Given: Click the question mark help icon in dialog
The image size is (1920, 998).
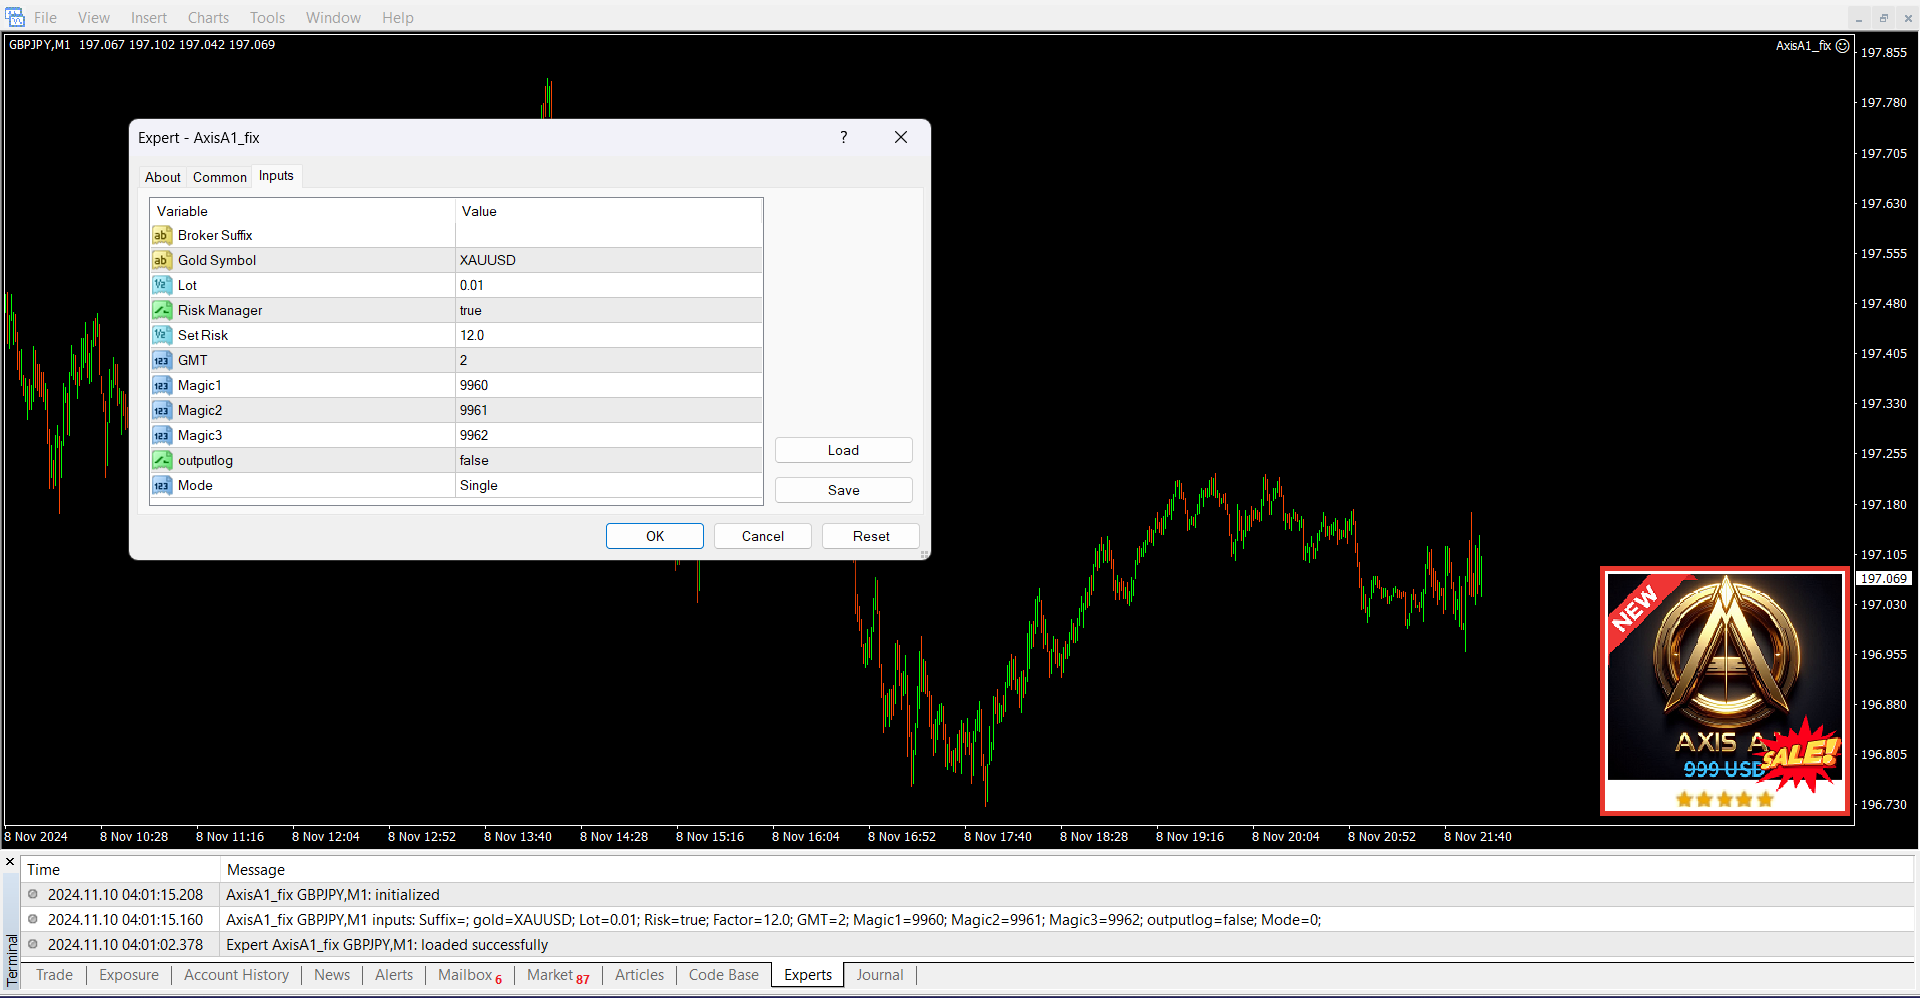Looking at the screenshot, I should point(843,138).
